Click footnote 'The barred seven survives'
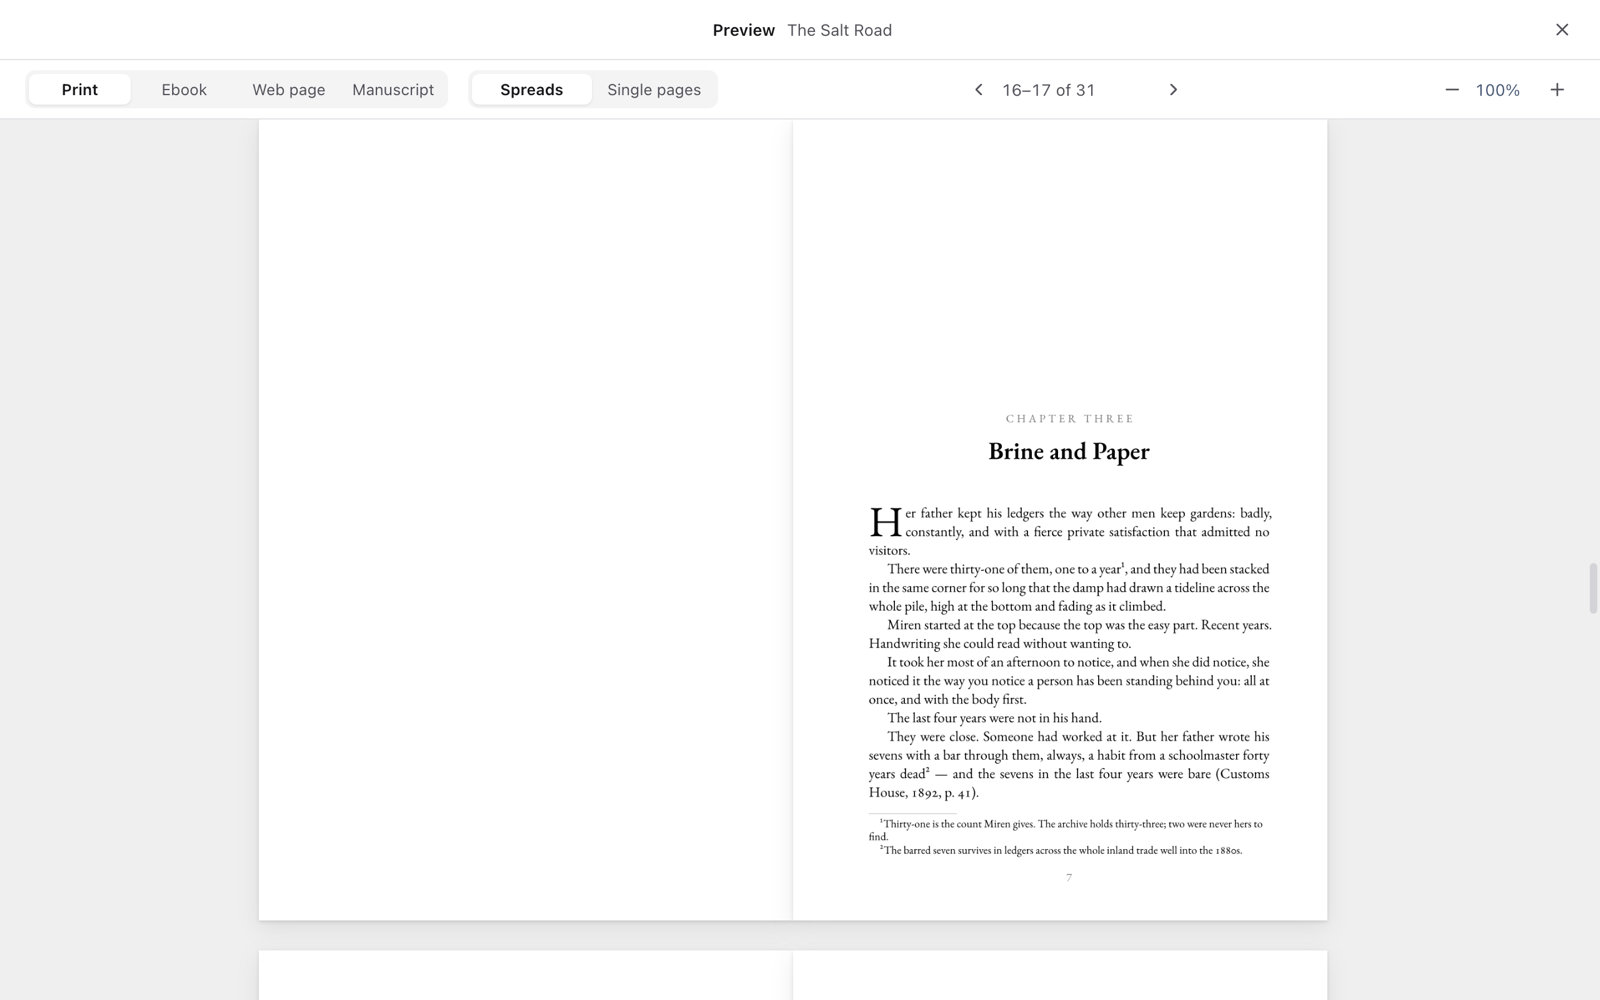1600x1000 pixels. tap(1061, 850)
